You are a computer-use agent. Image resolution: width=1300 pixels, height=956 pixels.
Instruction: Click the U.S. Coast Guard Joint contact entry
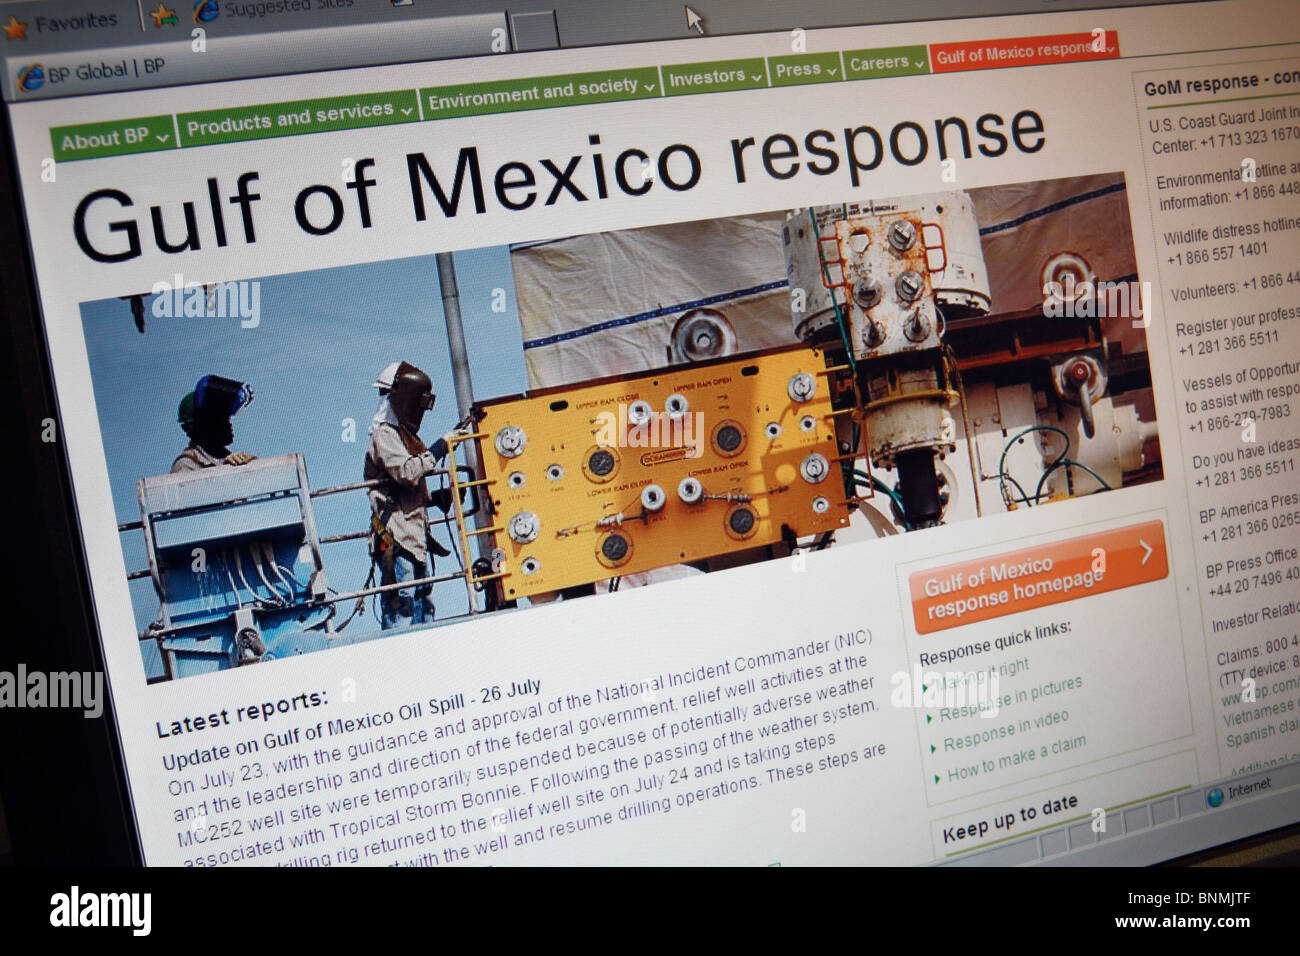(1223, 130)
